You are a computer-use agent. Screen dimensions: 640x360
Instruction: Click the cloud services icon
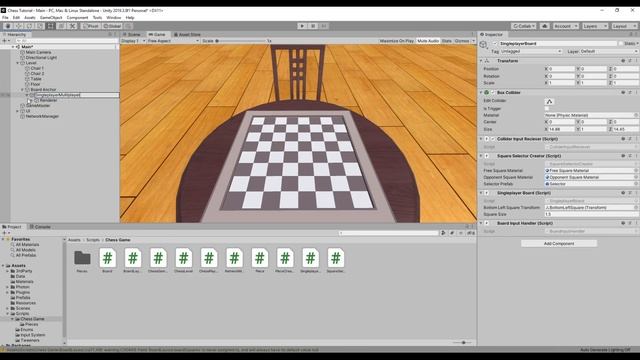[544, 26]
